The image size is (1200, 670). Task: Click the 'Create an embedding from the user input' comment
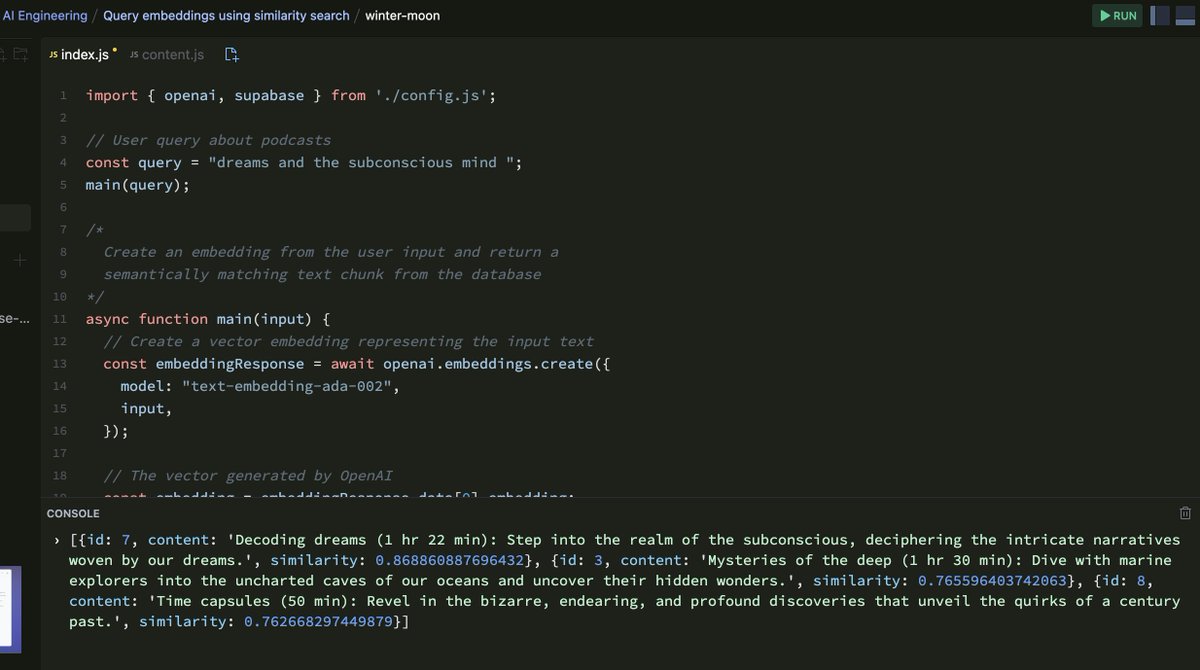331,252
